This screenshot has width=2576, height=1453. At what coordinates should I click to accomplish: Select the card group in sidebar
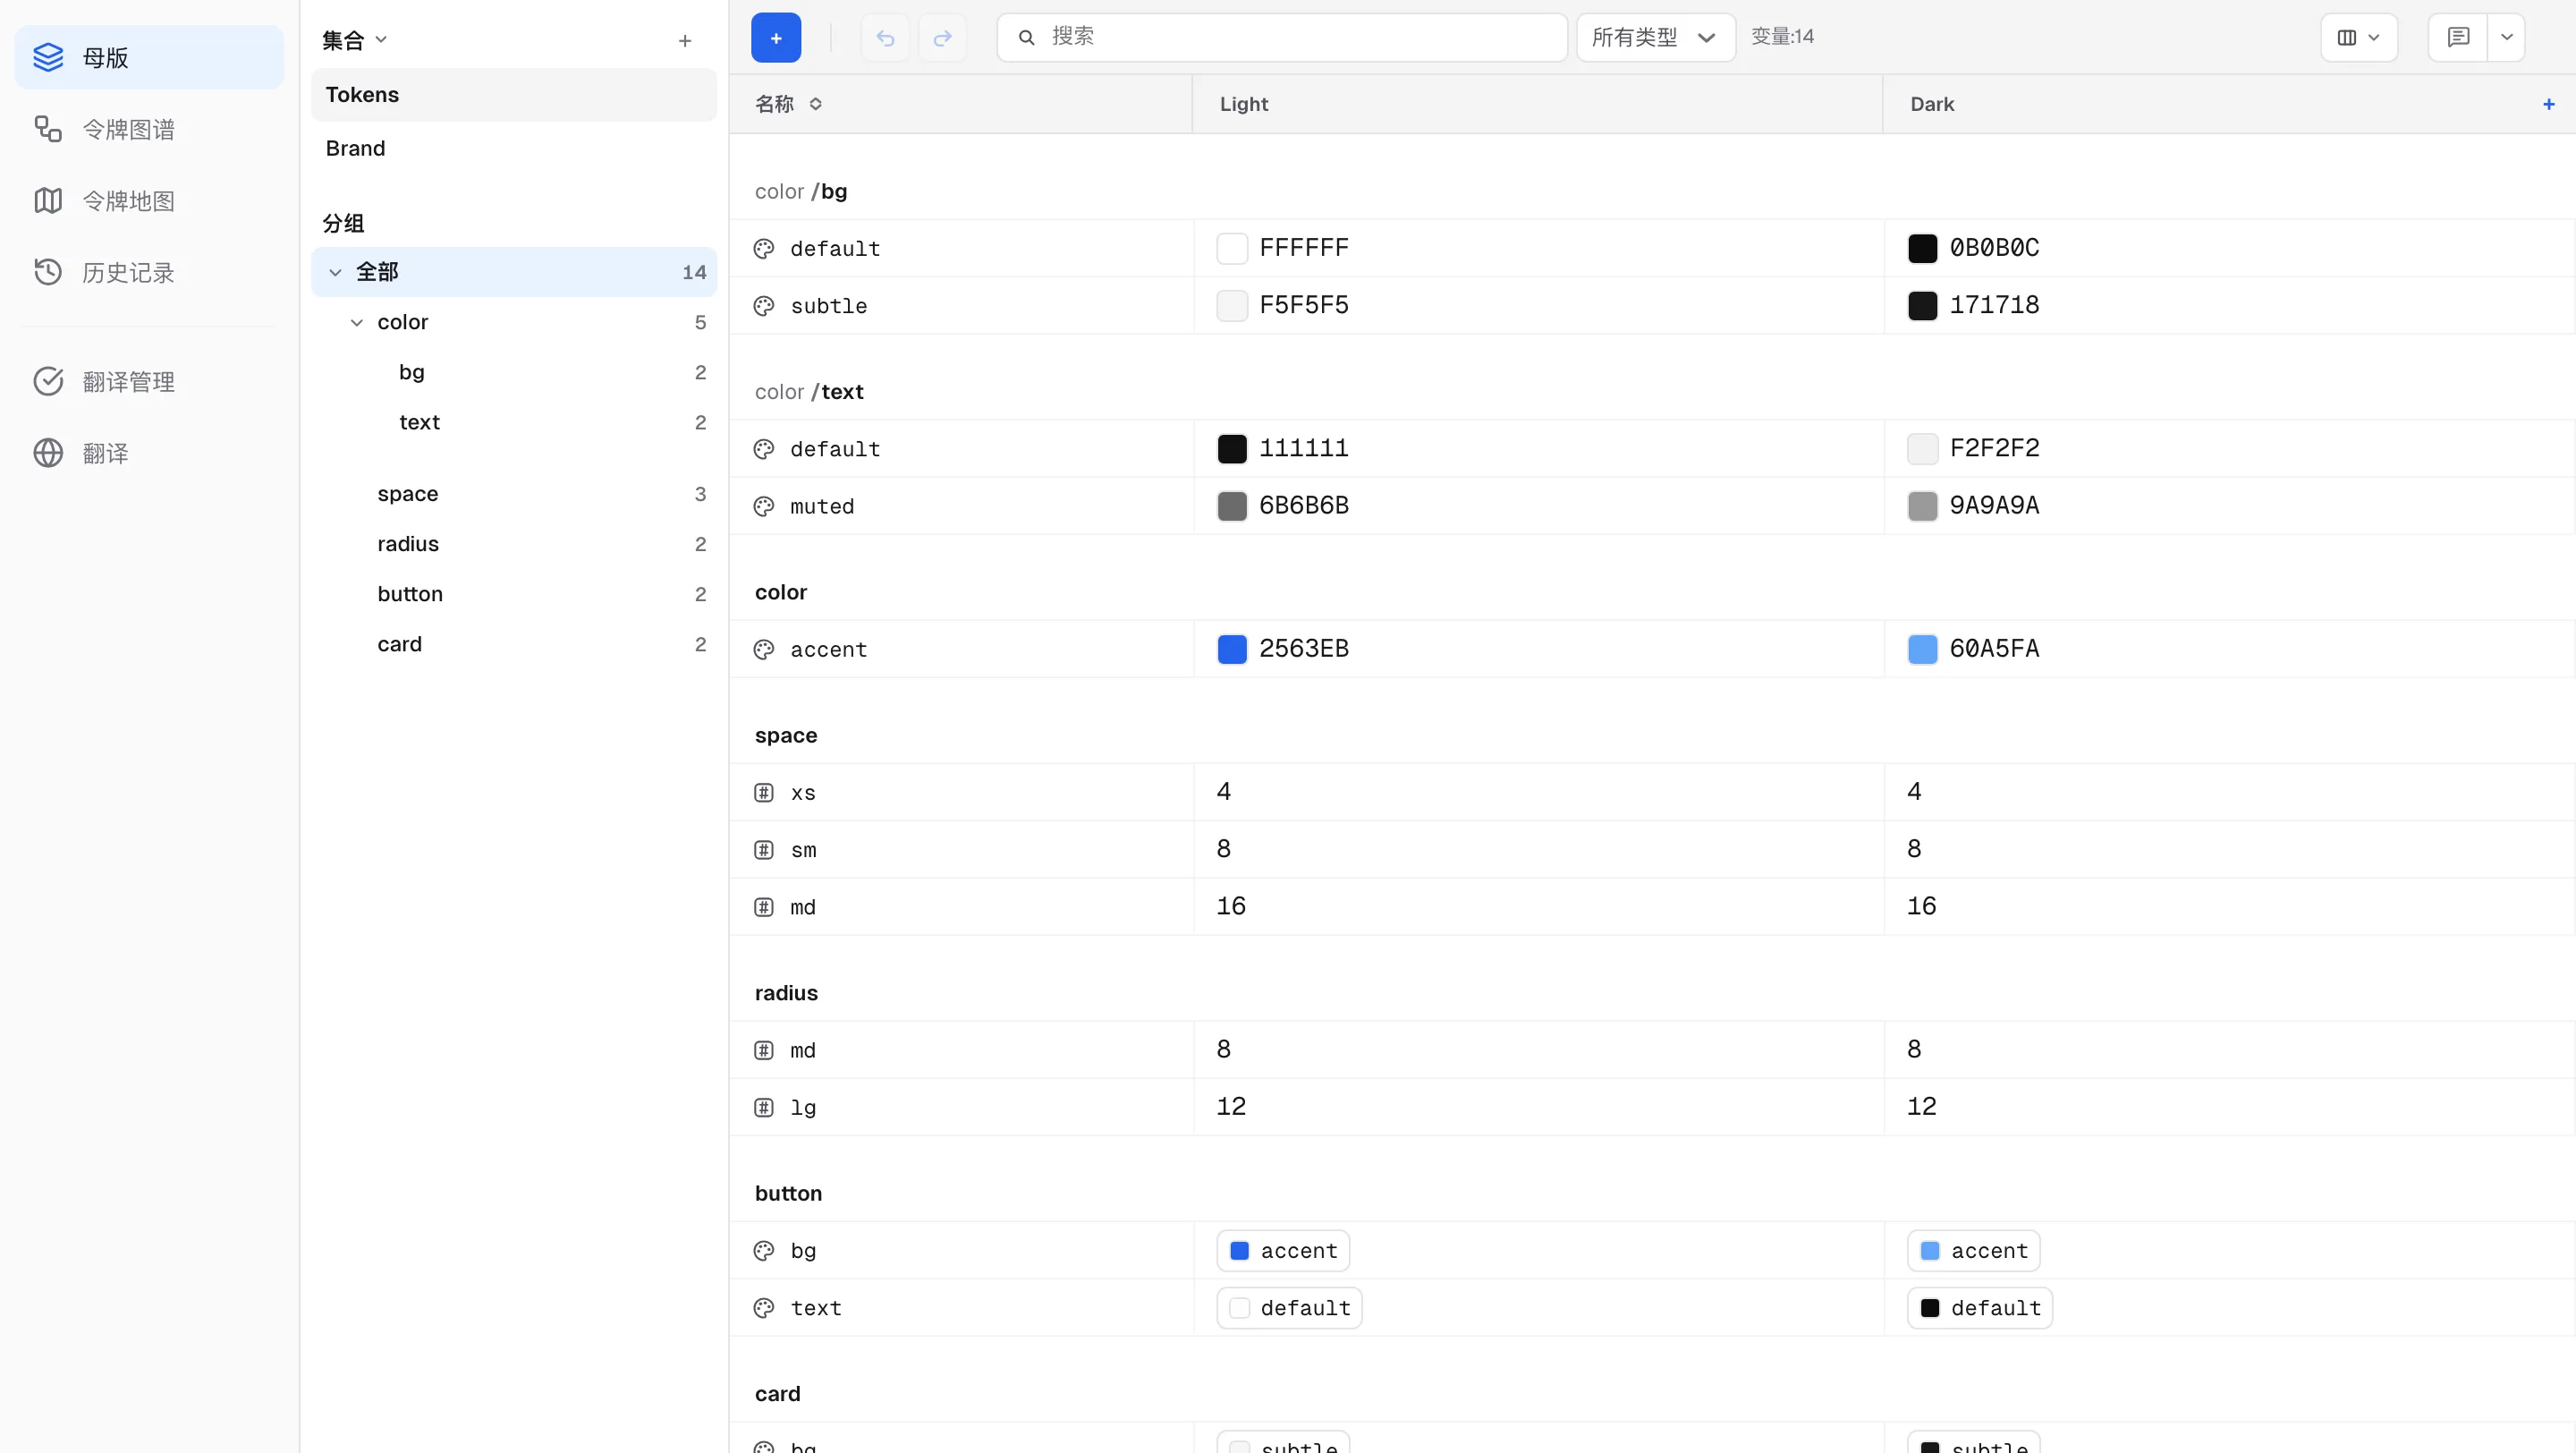pos(514,644)
